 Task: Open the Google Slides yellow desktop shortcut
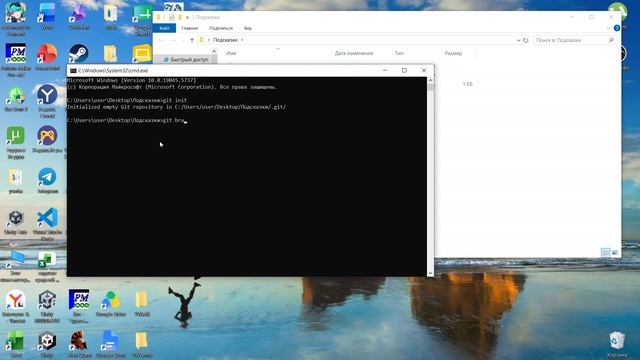click(x=142, y=54)
